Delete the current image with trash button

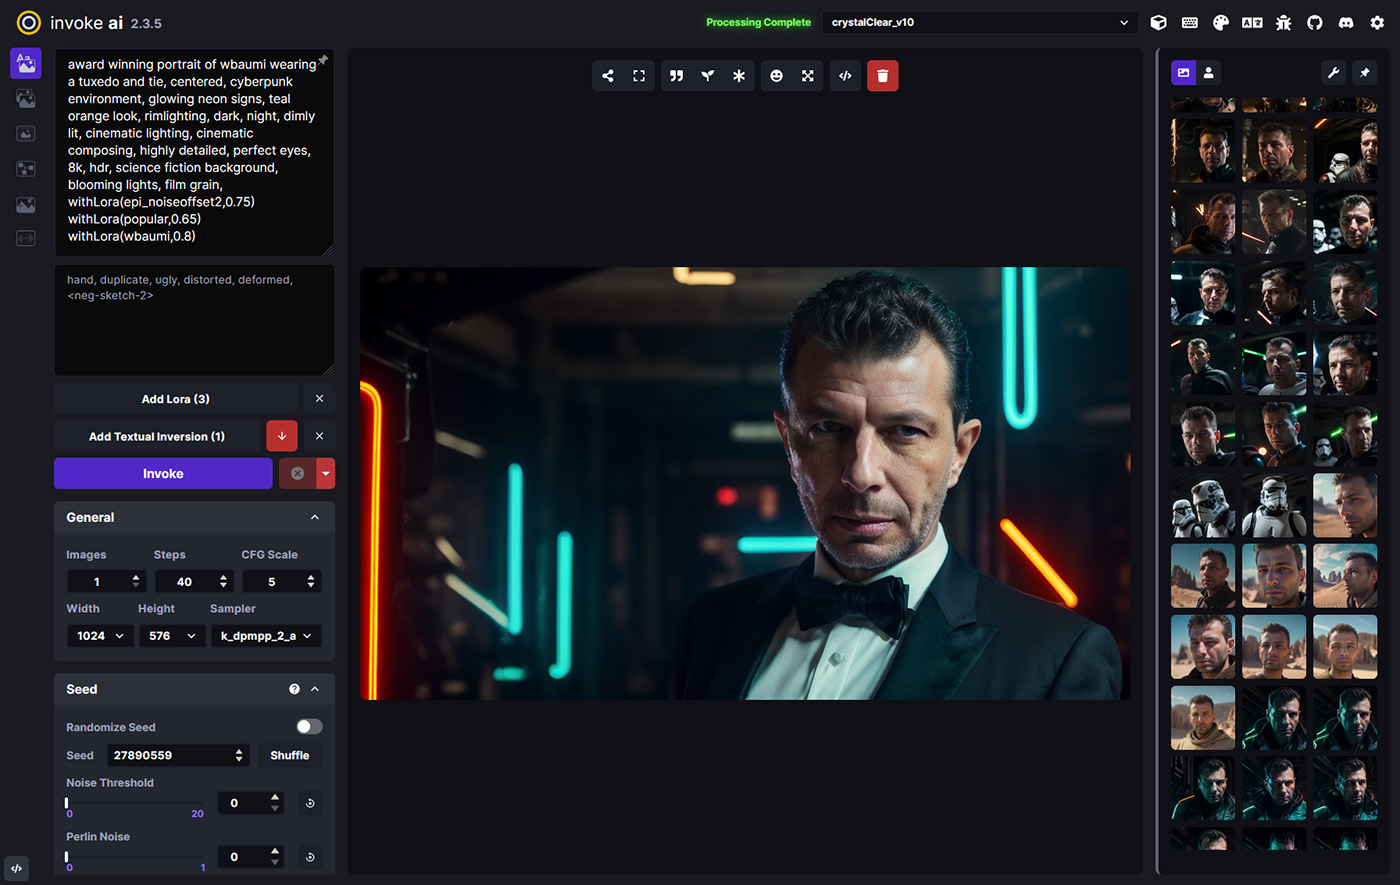(x=882, y=76)
